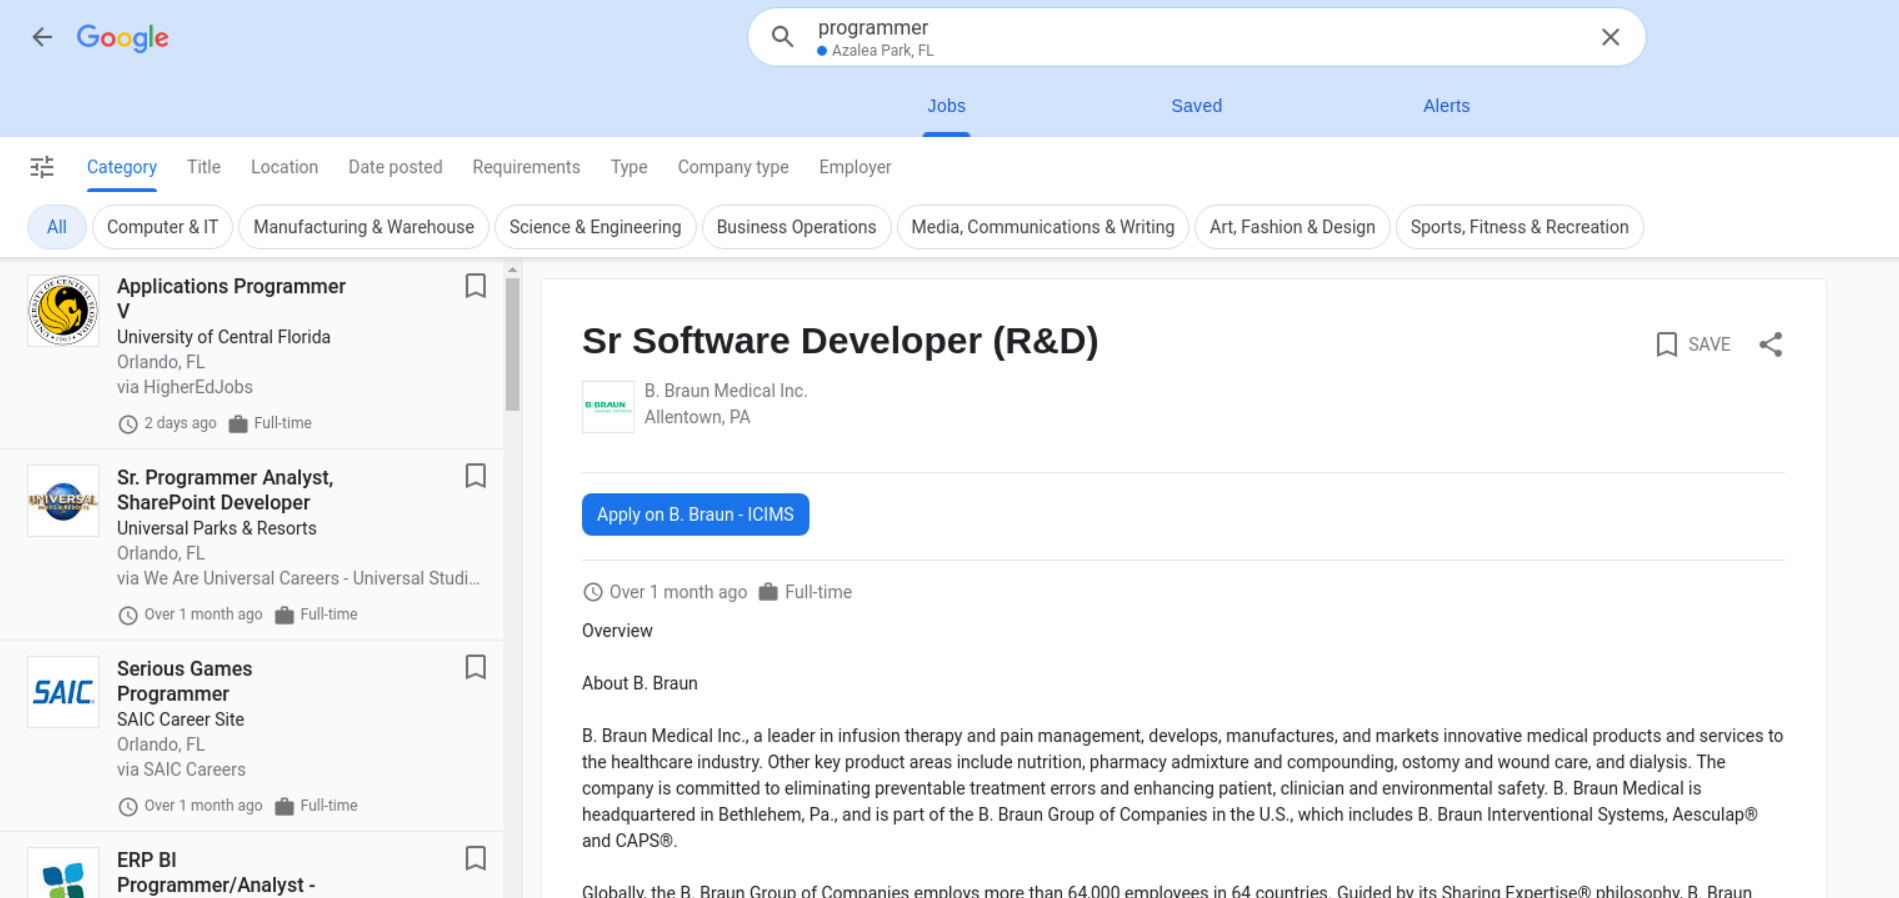Apply on B. Braun - ICIMS
Viewport: 1899px width, 898px height.
pos(695,514)
